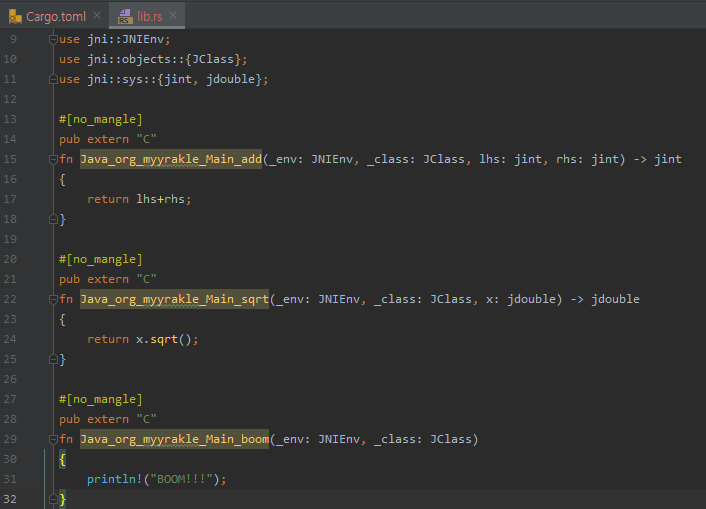Click the #[no_mangle] attribute on line 20

pyautogui.click(x=101, y=259)
